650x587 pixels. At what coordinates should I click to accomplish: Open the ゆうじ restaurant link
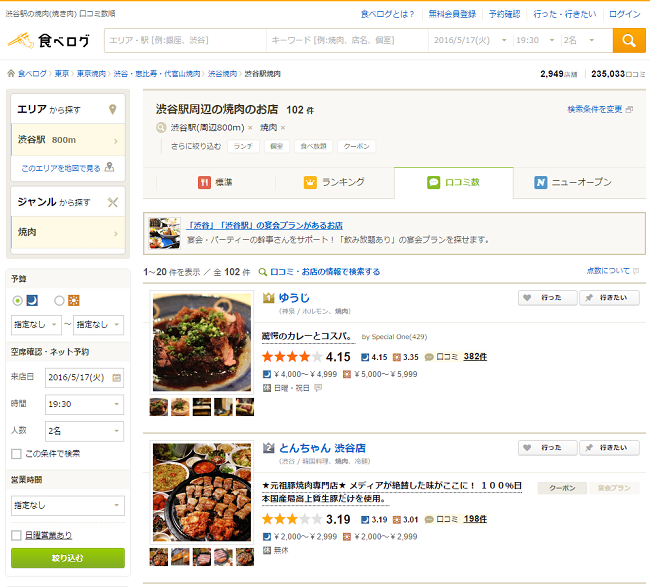294,298
